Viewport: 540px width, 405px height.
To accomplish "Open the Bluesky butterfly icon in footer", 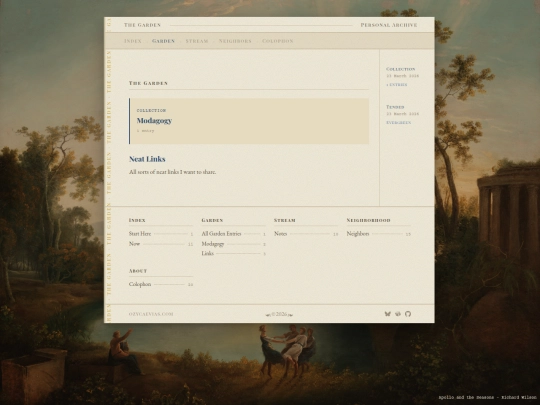I will click(x=387, y=314).
